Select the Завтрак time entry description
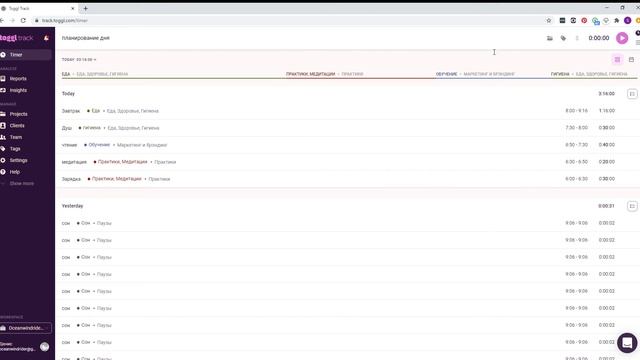This screenshot has height=360, width=640. pos(71,111)
